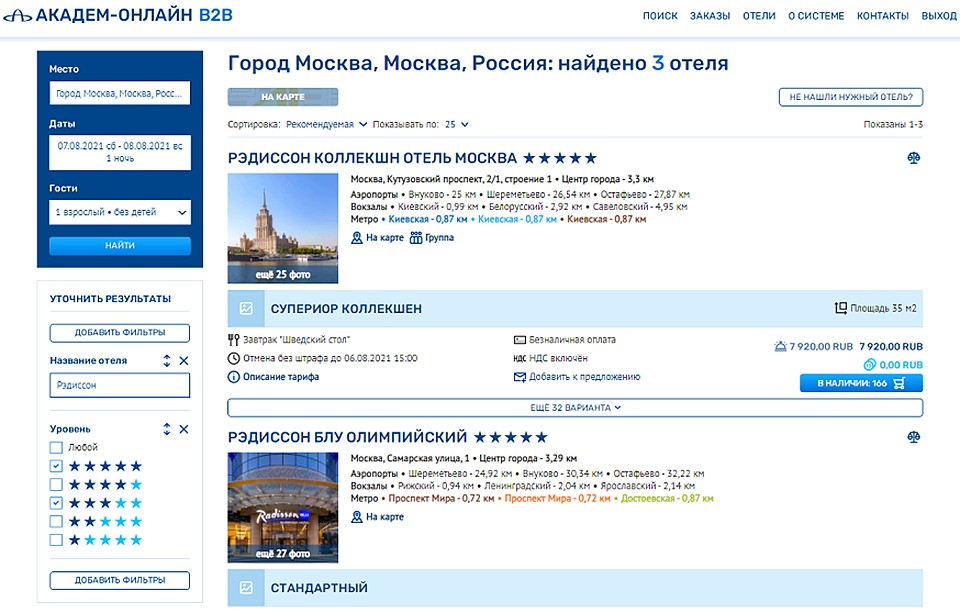
Task: Click Описание тарифа link
Action: point(281,377)
